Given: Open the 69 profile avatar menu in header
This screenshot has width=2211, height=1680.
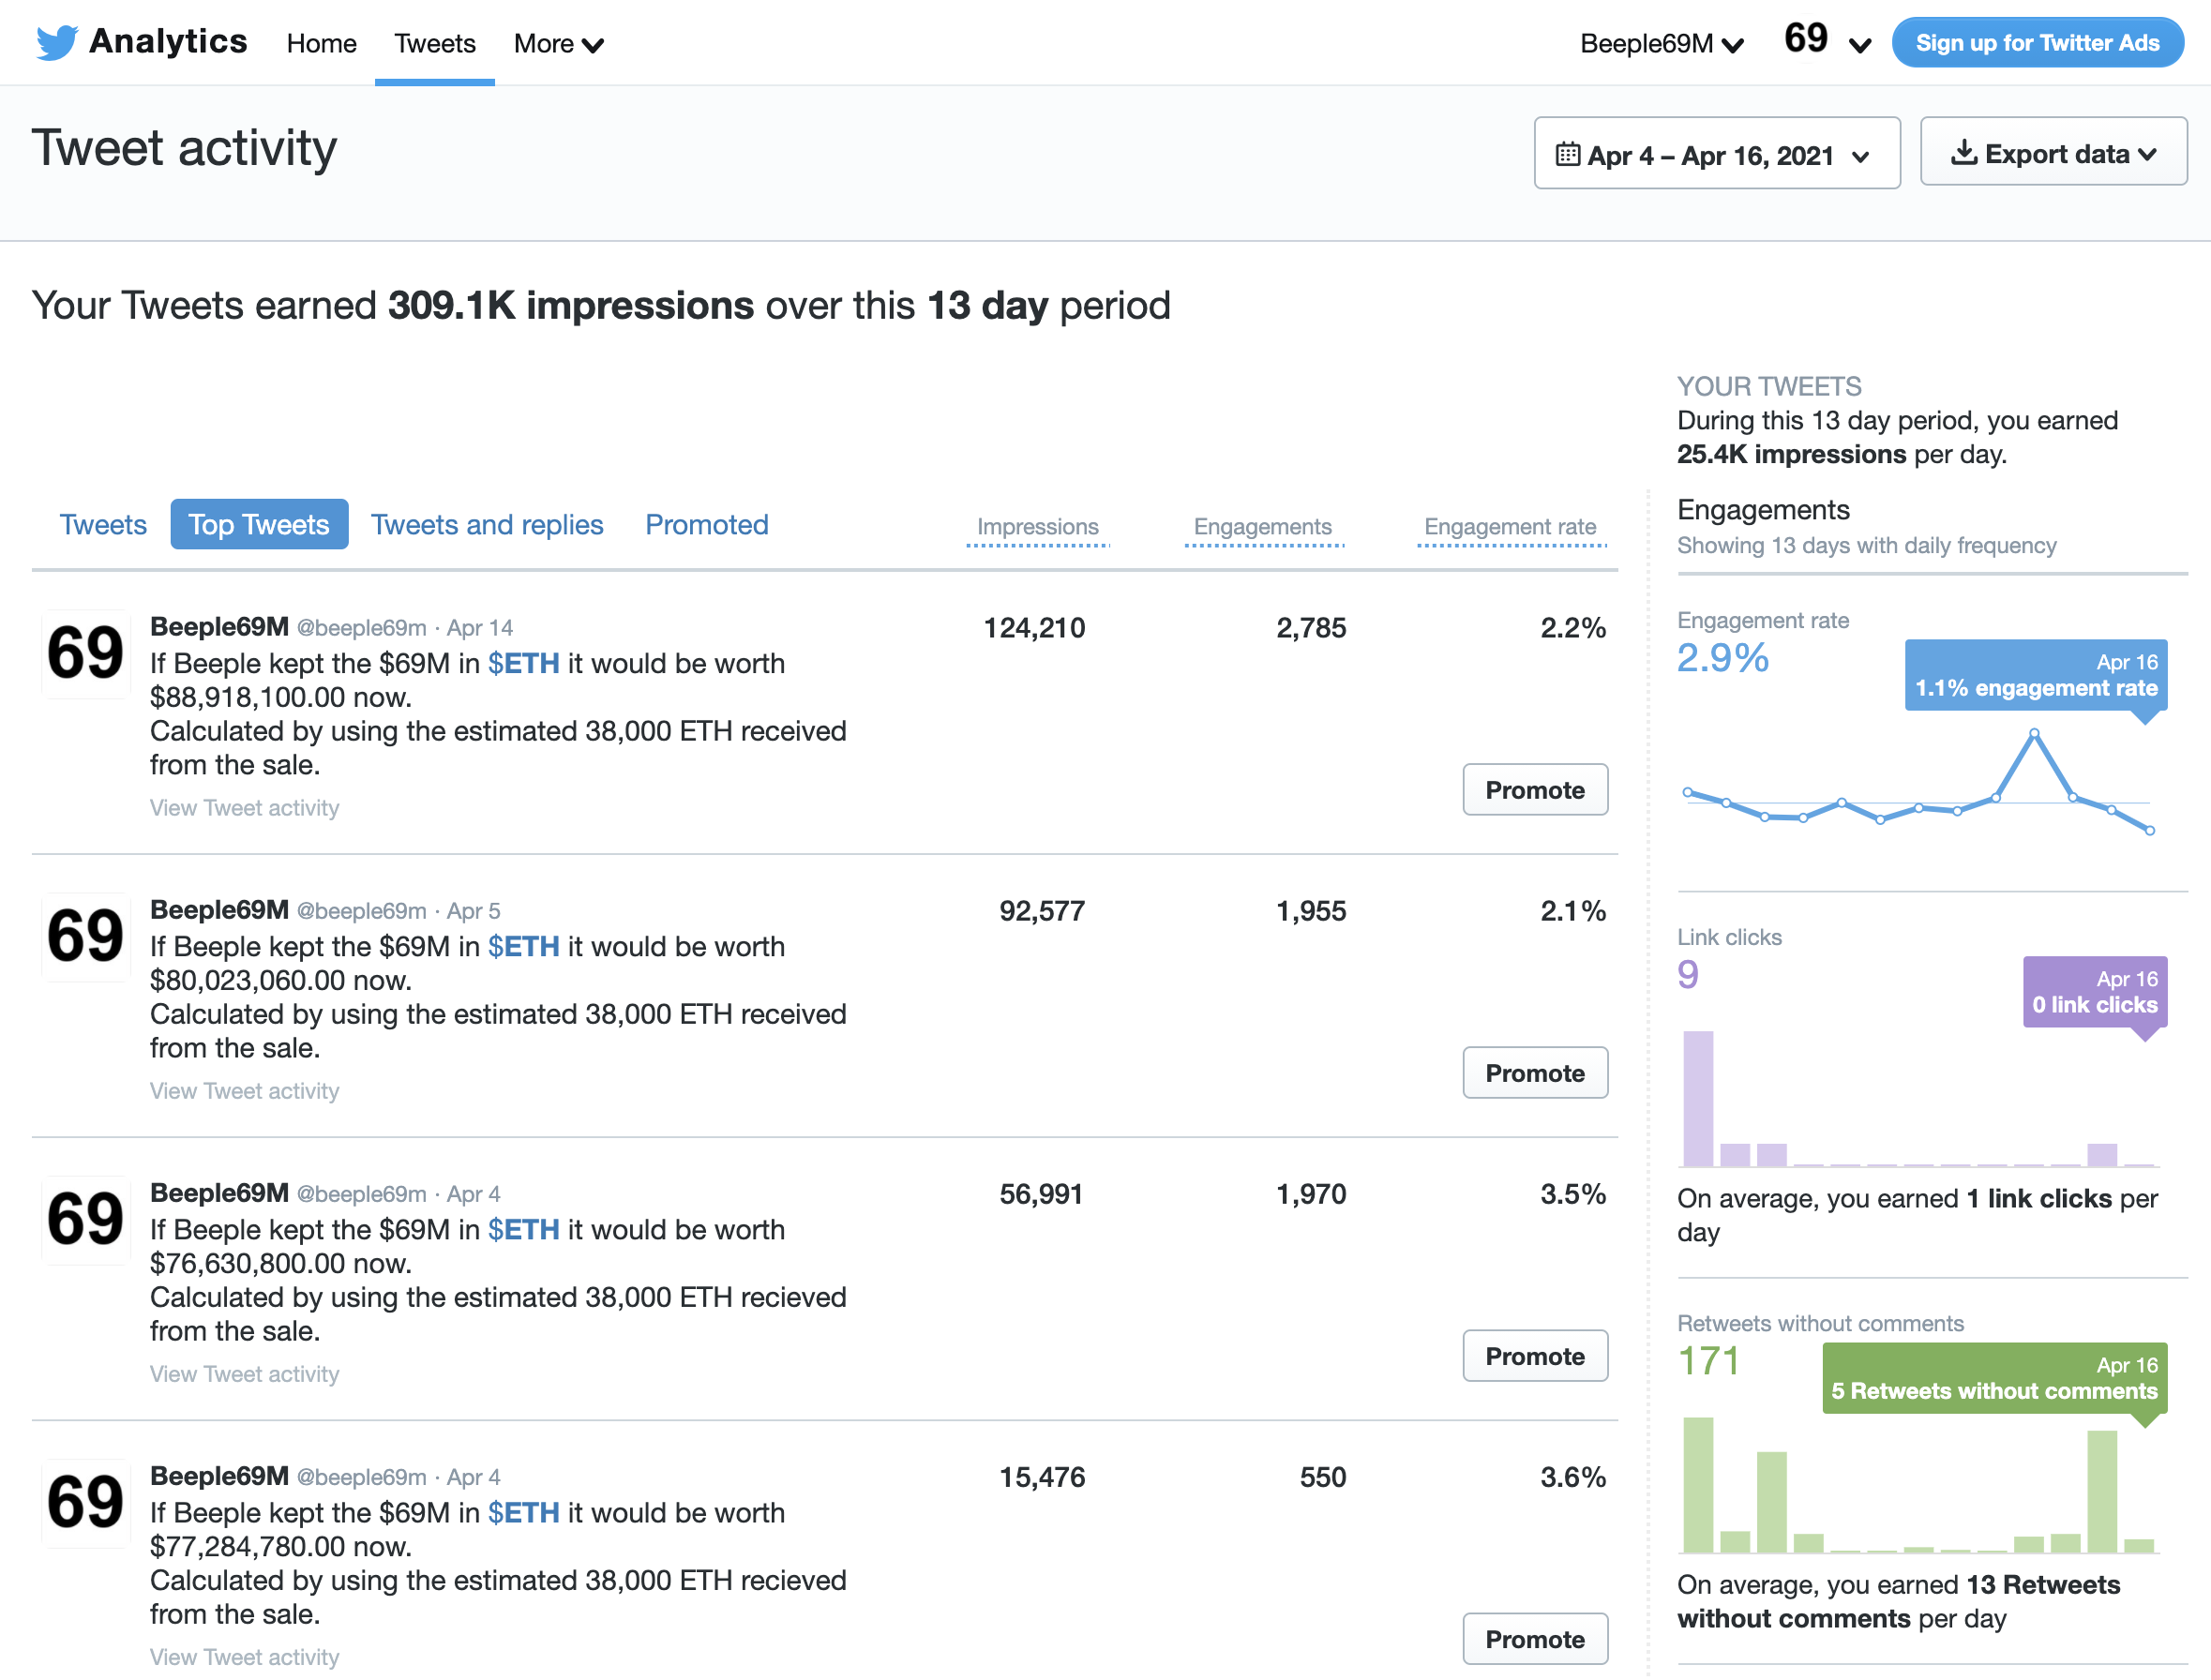Looking at the screenshot, I should tap(1827, 40).
